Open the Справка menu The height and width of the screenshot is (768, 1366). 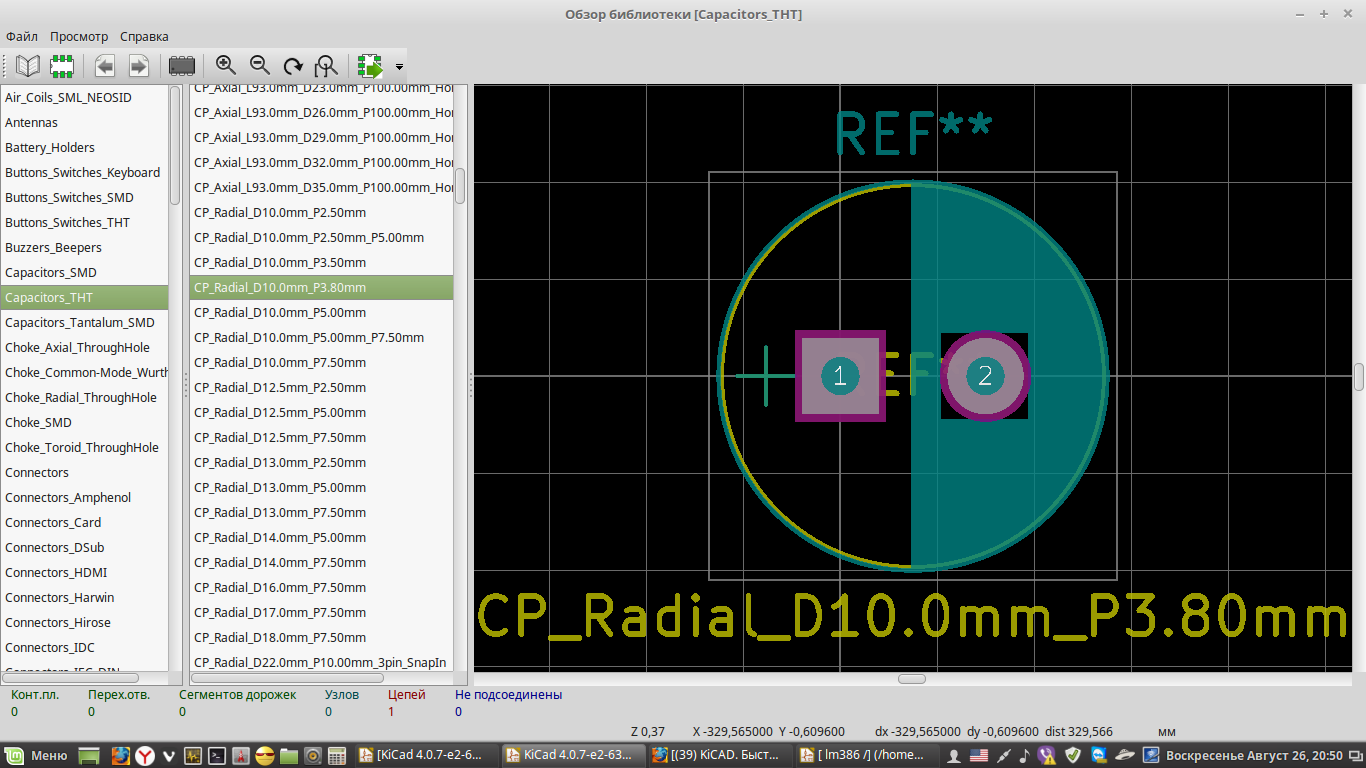144,36
